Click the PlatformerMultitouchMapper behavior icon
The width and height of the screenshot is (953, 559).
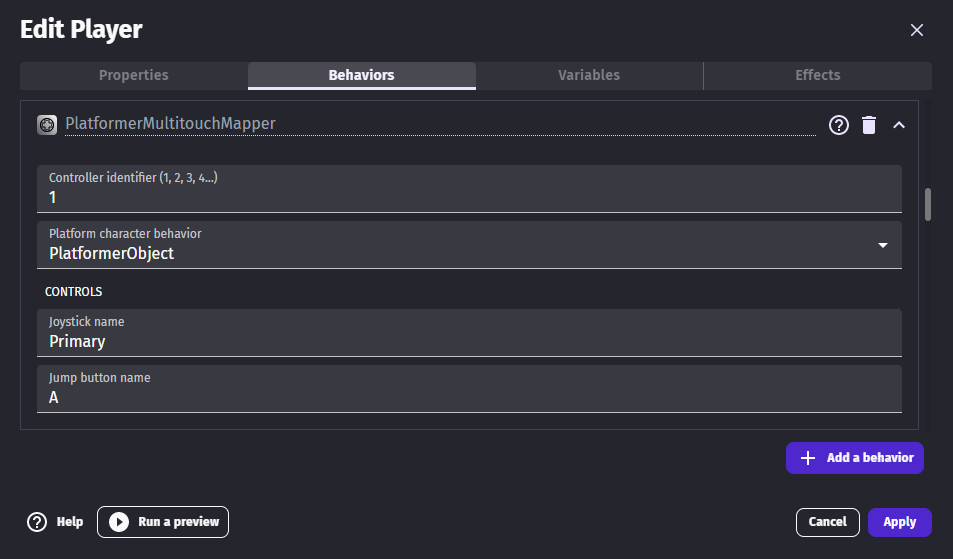[46, 124]
